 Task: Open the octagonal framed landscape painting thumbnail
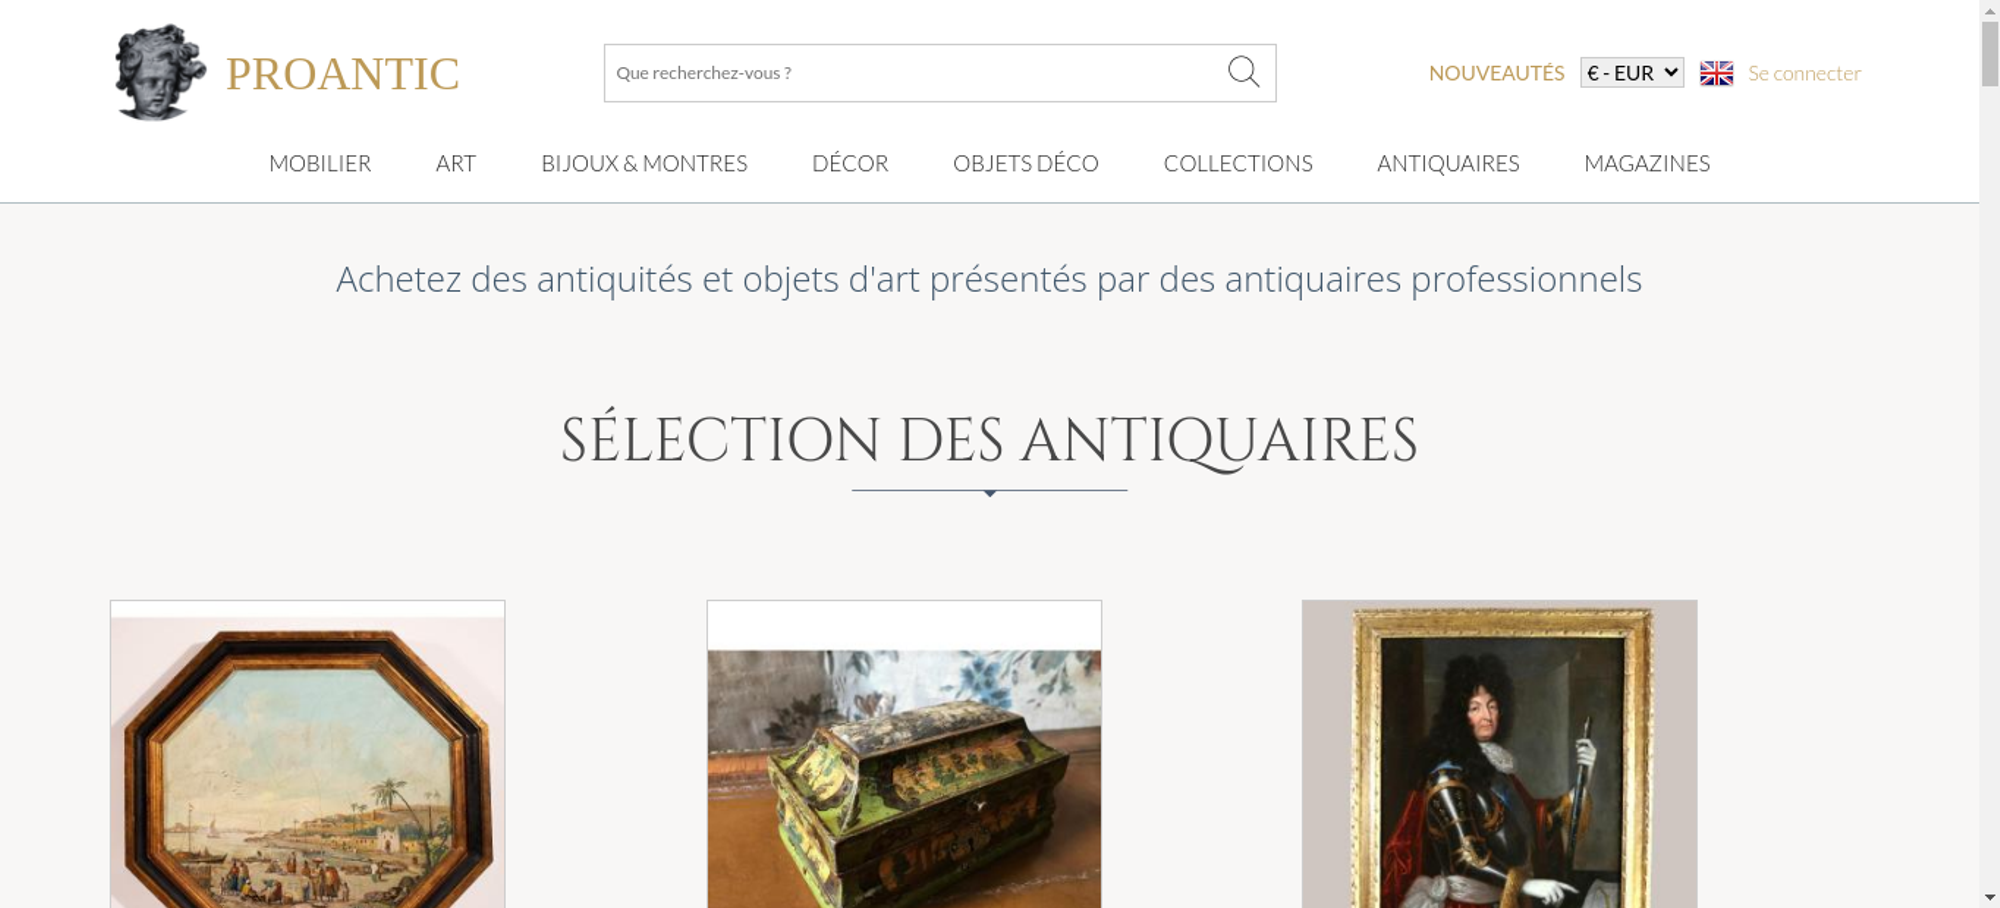(x=308, y=754)
